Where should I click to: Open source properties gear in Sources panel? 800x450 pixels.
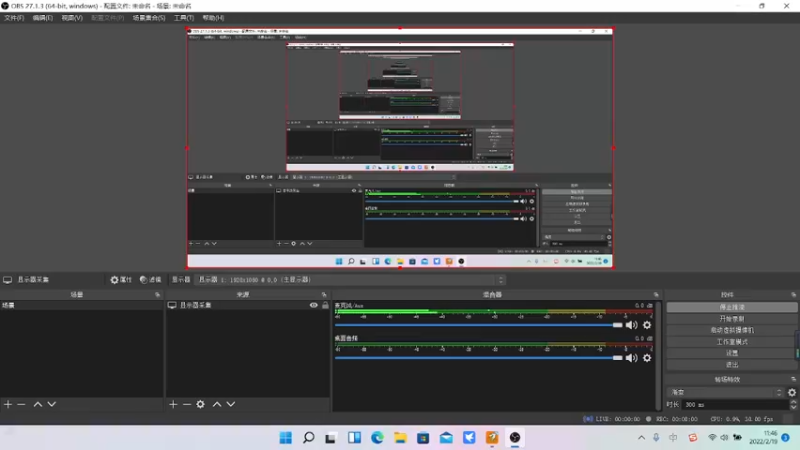201,404
